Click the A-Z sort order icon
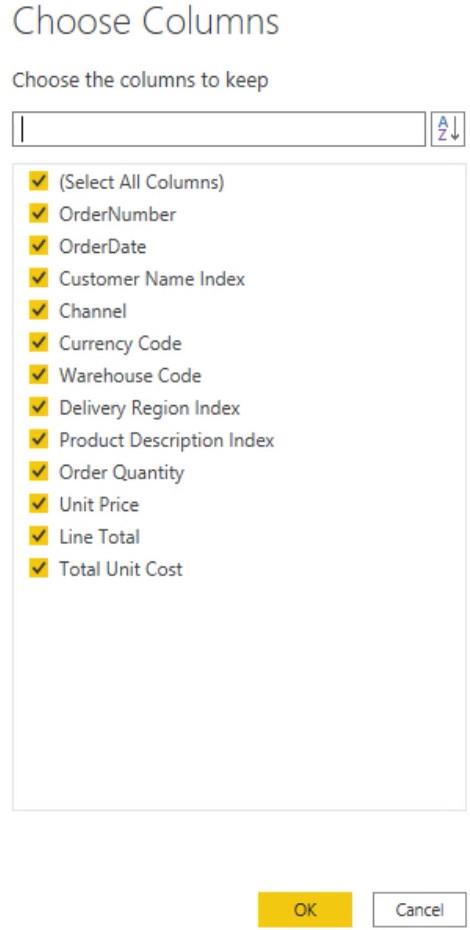470x930 pixels. pos(448,129)
